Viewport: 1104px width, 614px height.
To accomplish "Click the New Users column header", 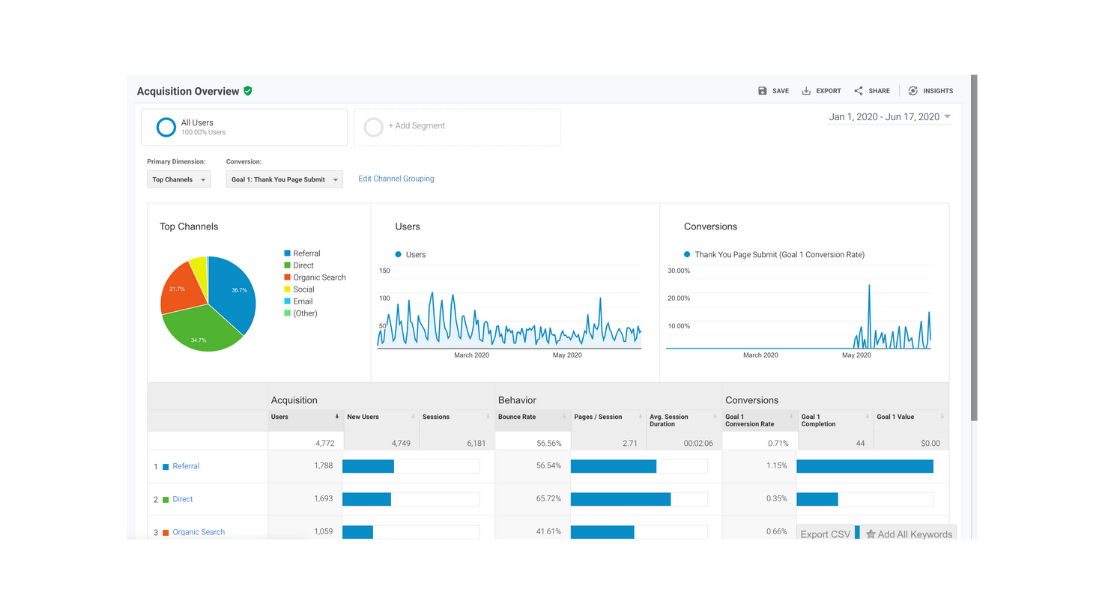I will pos(363,417).
